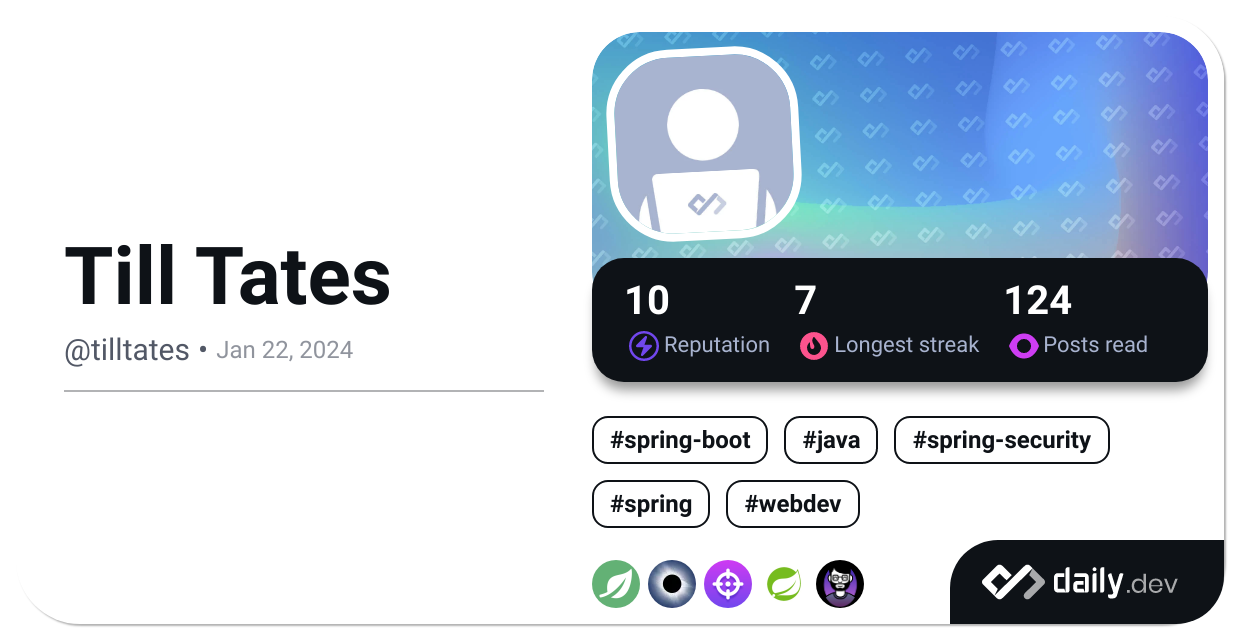This screenshot has height=640, width=1240.
Task: Open the light green Spring leaf source icon
Action: point(784,584)
